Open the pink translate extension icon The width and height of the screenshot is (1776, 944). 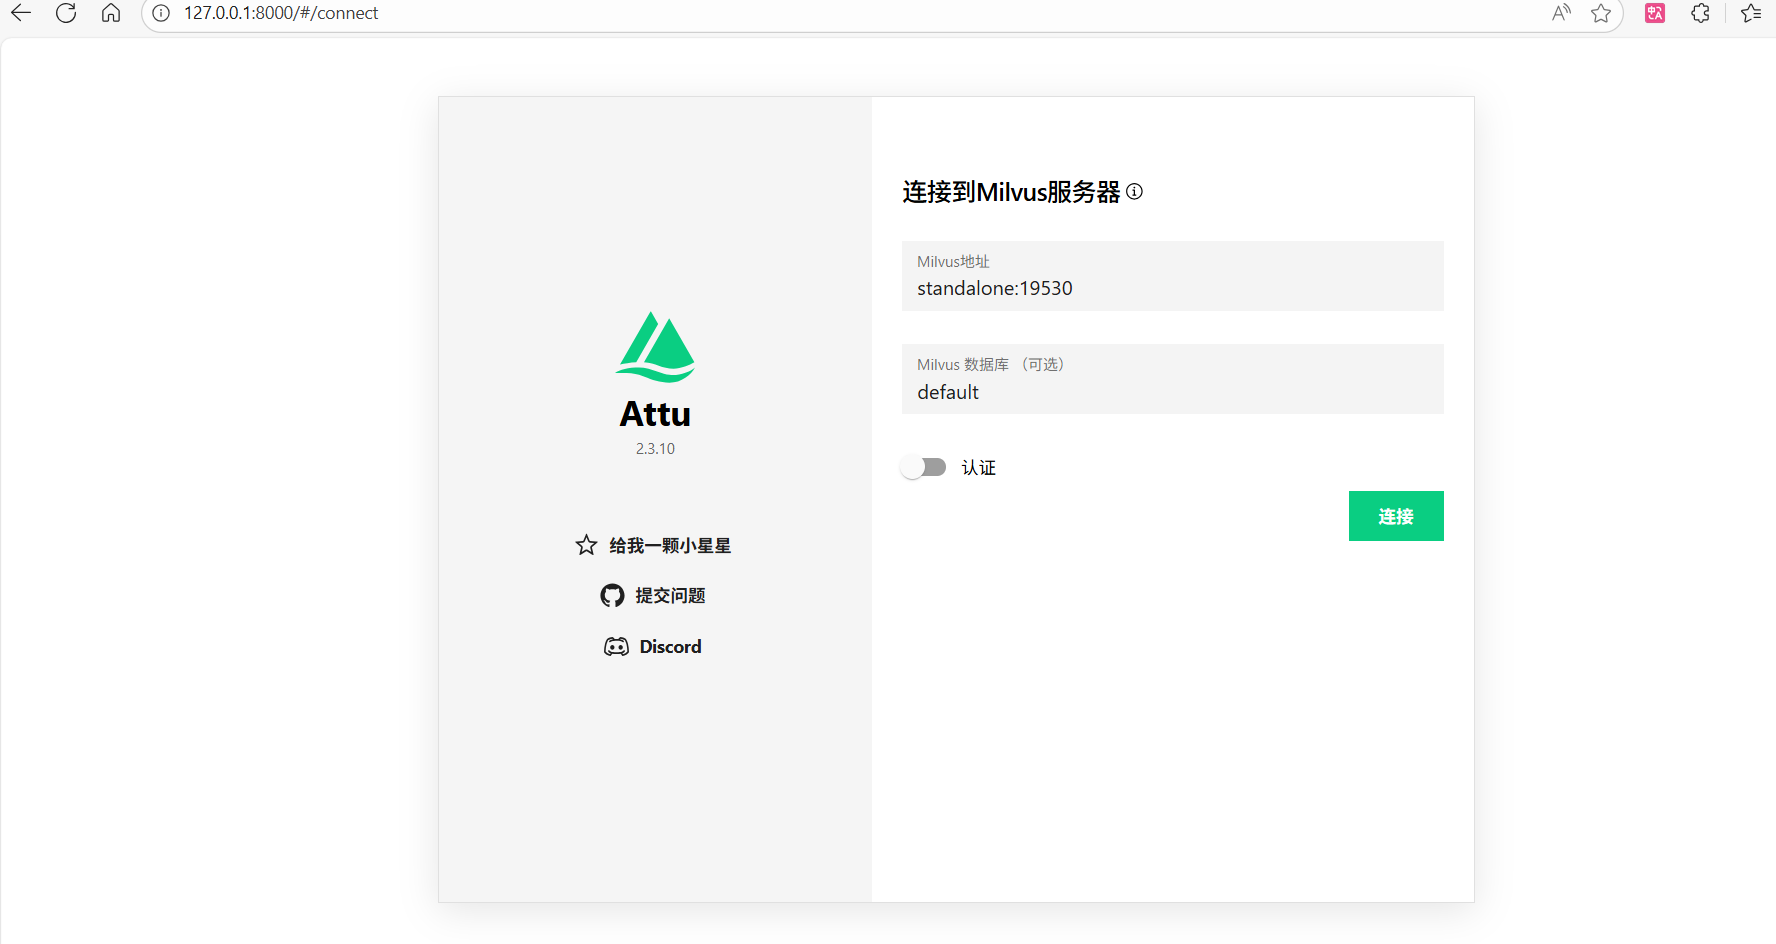[1655, 13]
